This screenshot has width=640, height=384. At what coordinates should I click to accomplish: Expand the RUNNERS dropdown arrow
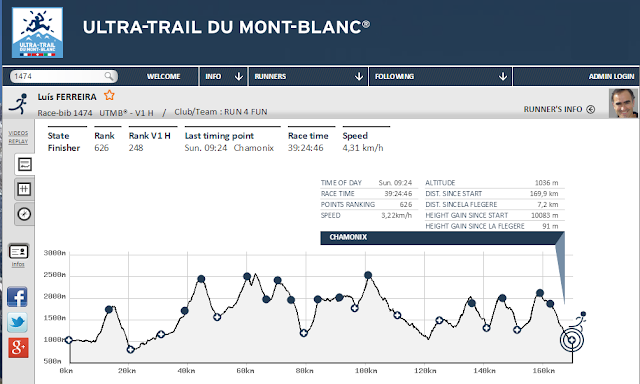pyautogui.click(x=359, y=76)
